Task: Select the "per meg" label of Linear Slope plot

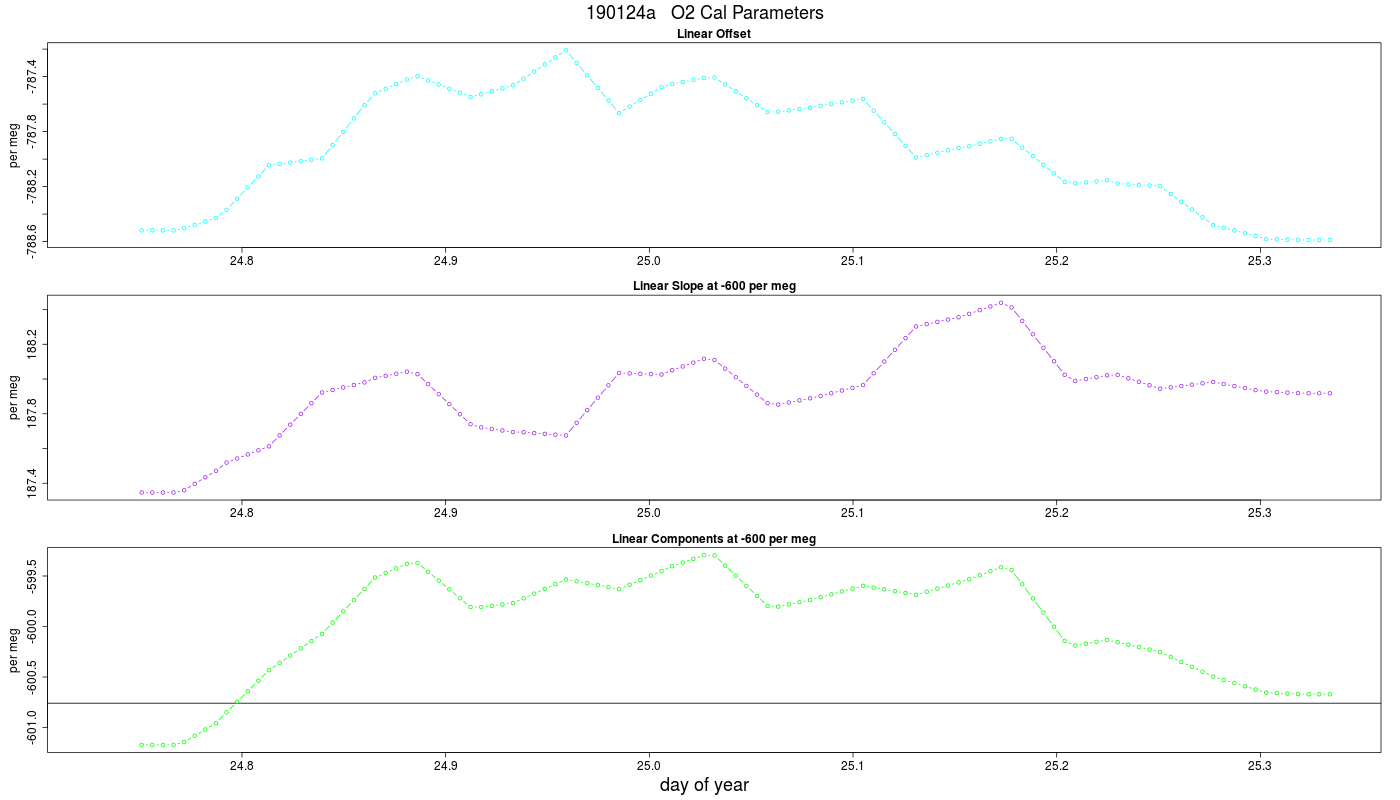Action: (x=14, y=397)
